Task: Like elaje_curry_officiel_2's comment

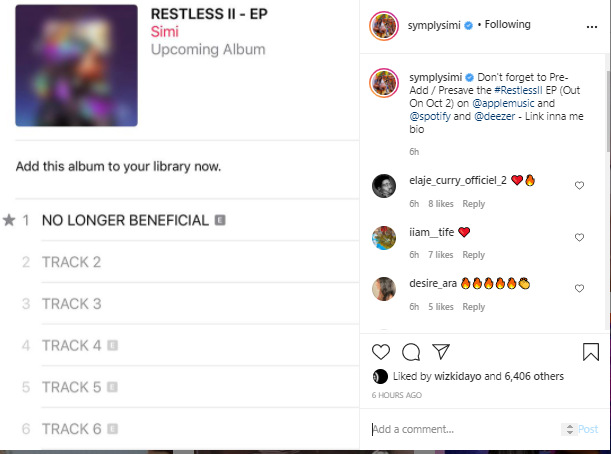Action: [x=579, y=185]
